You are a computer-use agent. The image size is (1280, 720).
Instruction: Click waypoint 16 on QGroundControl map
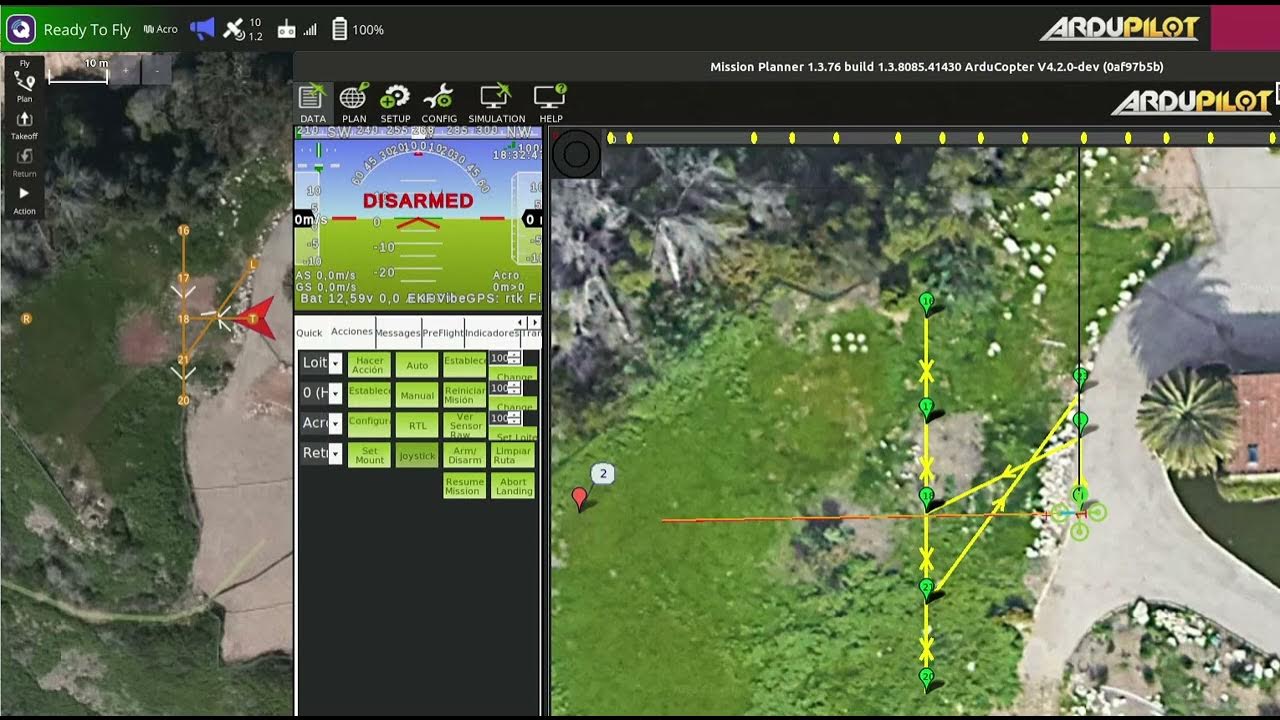click(x=183, y=230)
